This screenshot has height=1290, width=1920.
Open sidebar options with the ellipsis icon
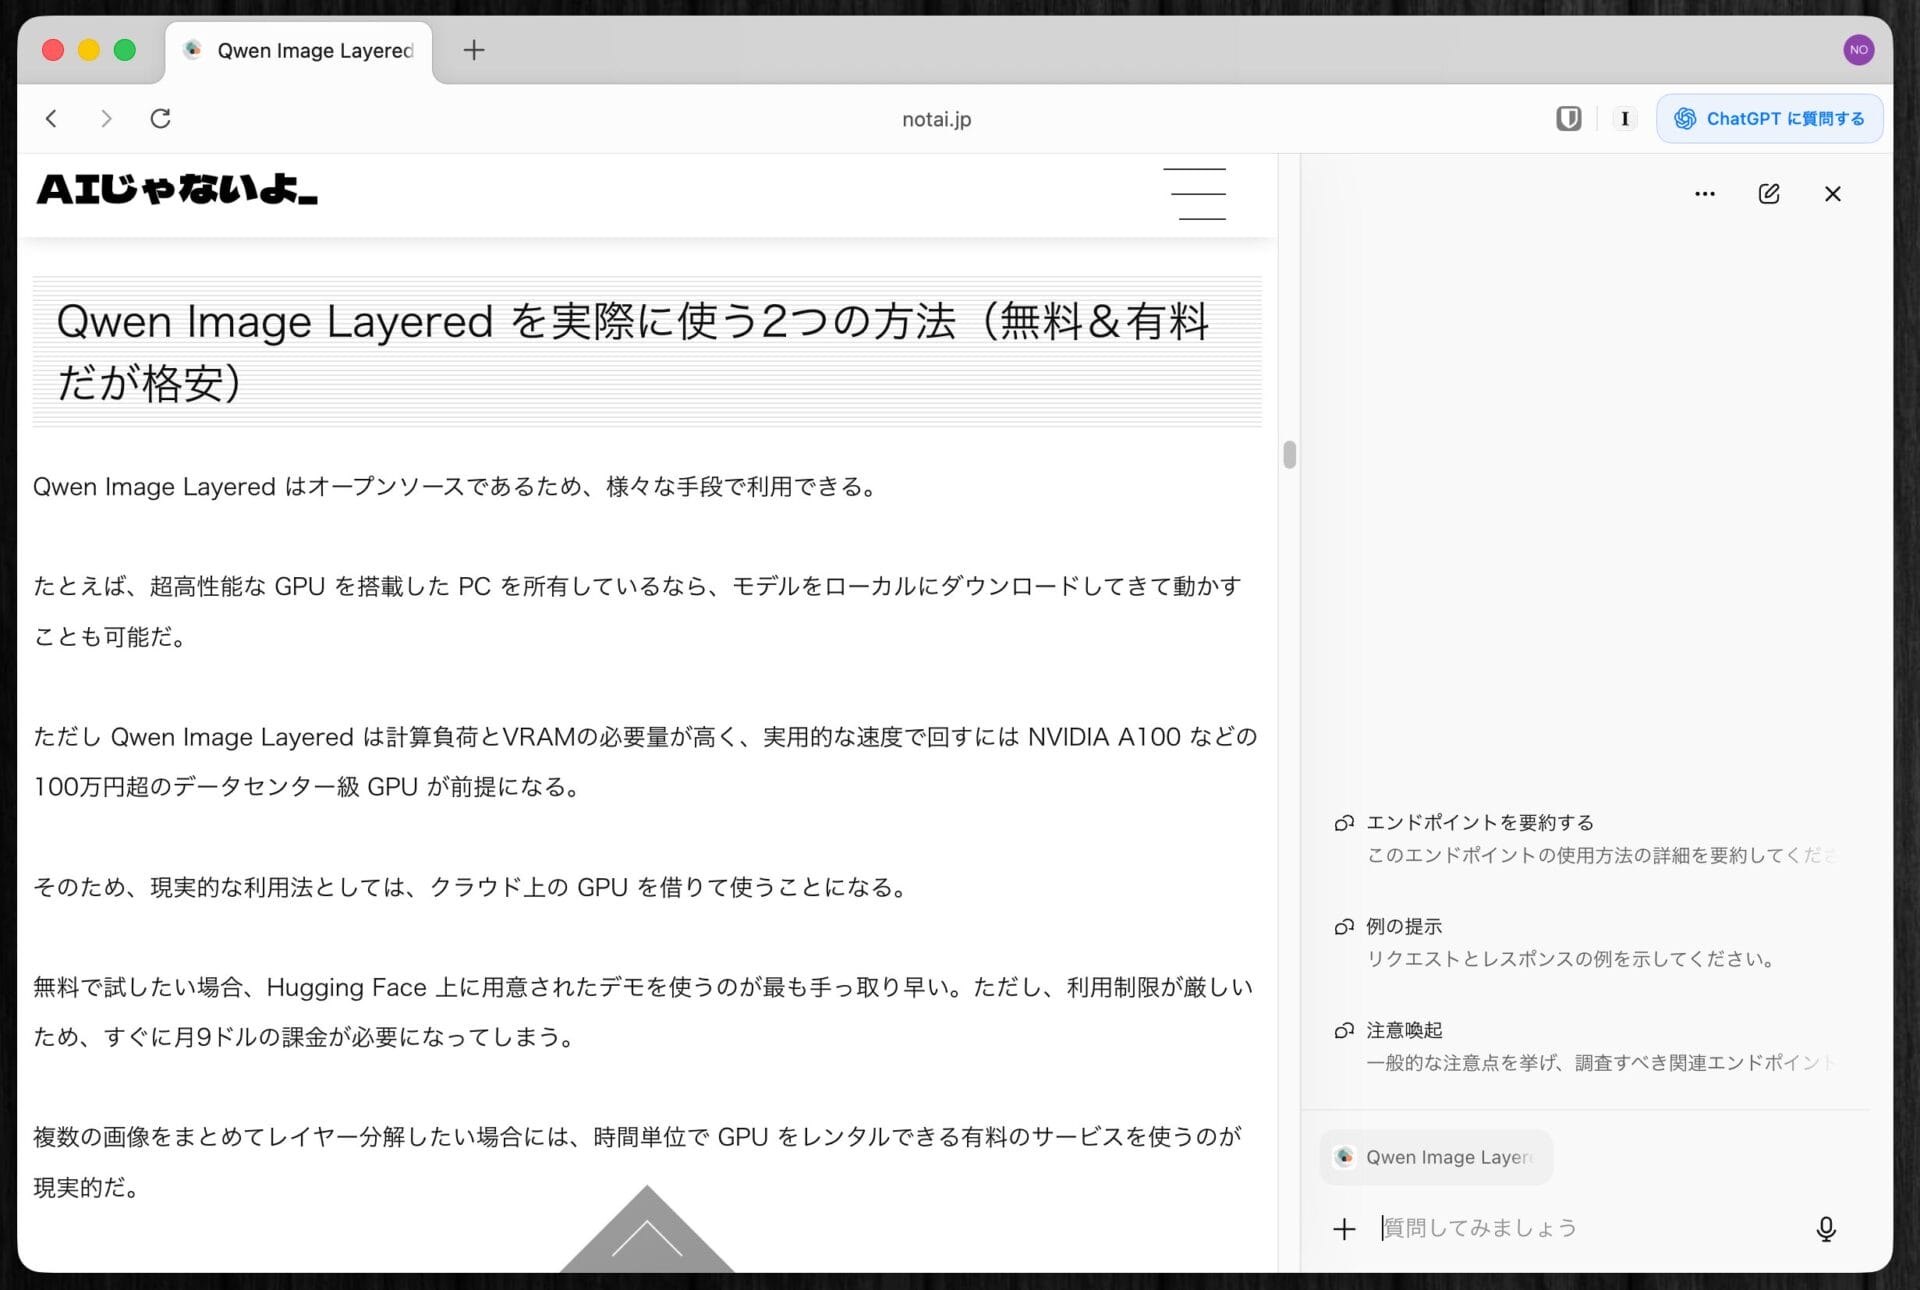point(1705,193)
